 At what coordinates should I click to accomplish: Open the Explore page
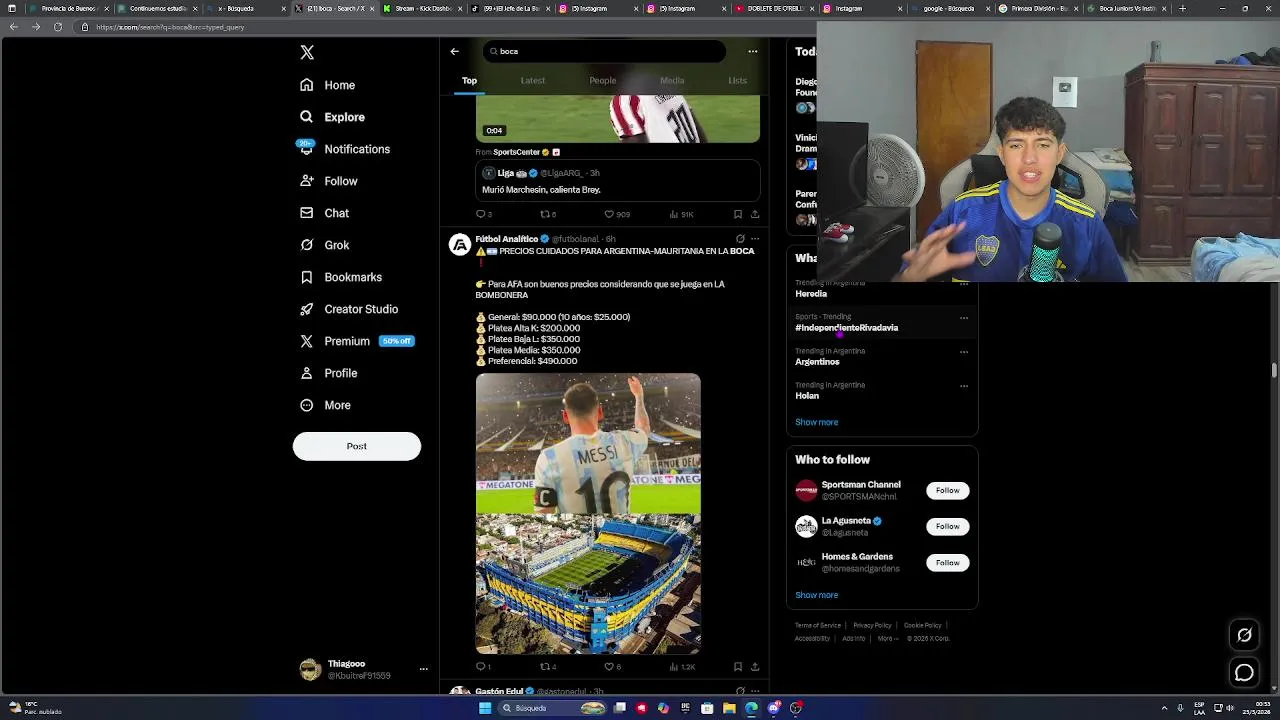(x=333, y=117)
